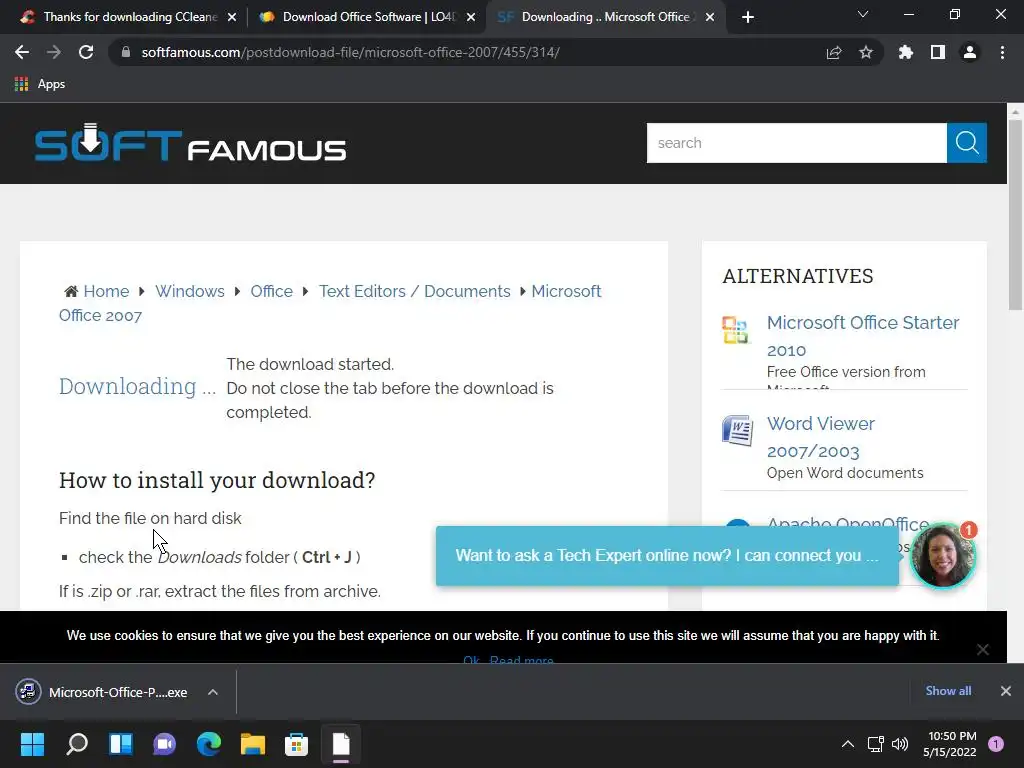
Task: Open network status in system tray
Action: [x=875, y=744]
